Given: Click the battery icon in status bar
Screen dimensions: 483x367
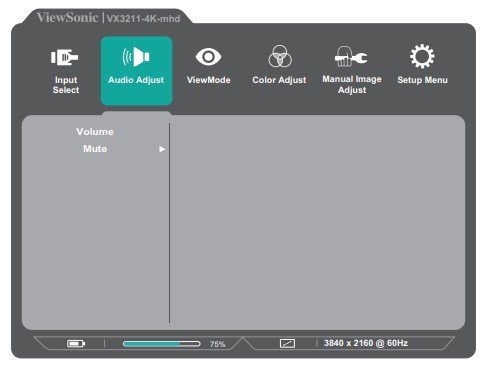Looking at the screenshot, I should pos(76,343).
